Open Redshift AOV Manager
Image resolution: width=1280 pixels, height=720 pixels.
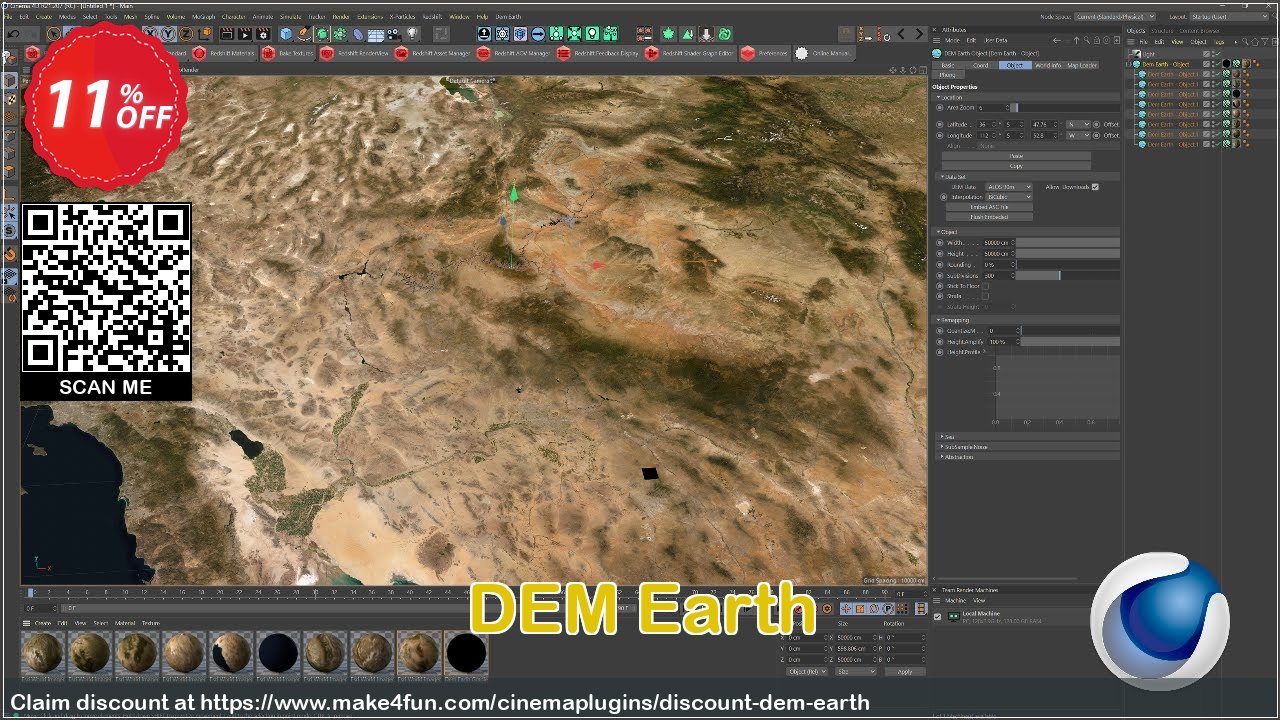[x=514, y=53]
